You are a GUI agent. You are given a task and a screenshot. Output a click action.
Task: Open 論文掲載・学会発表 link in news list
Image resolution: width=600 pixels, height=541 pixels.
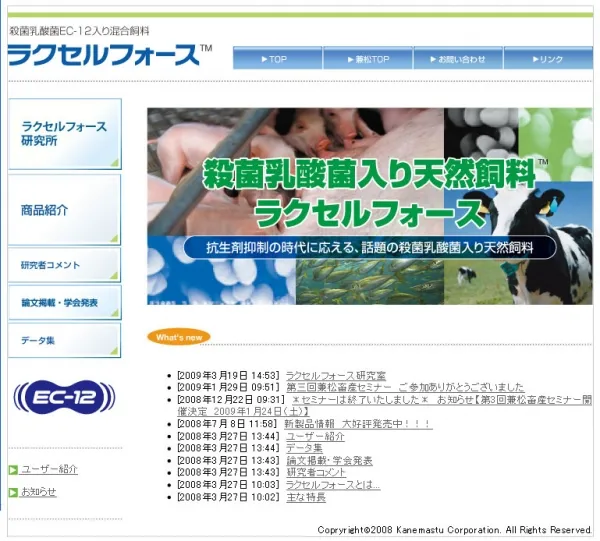(x=329, y=461)
